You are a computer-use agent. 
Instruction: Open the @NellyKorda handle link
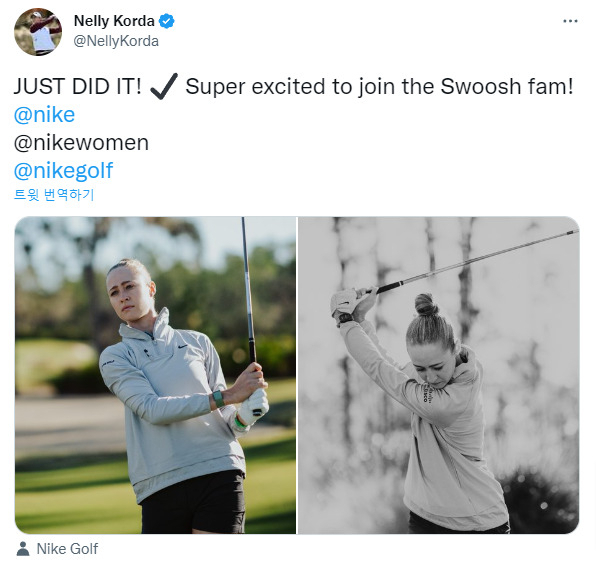click(x=116, y=41)
